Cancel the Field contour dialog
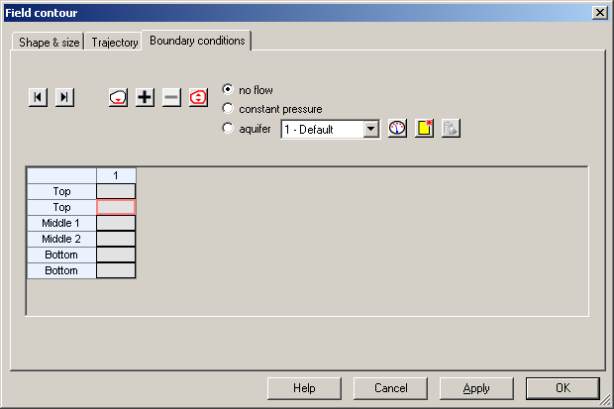This screenshot has height=409, width=614. (391, 388)
